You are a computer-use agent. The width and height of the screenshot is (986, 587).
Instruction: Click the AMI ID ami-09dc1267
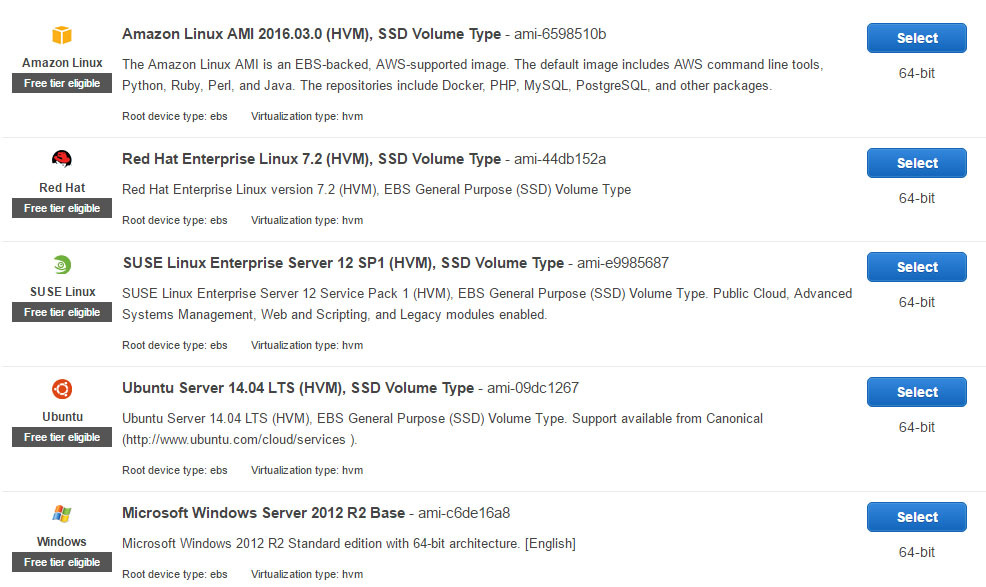click(533, 388)
